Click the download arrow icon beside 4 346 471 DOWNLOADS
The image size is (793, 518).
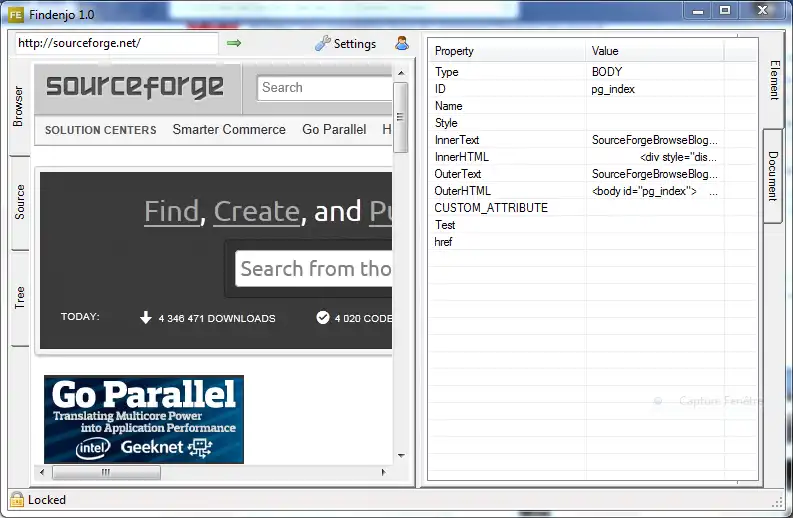(146, 318)
